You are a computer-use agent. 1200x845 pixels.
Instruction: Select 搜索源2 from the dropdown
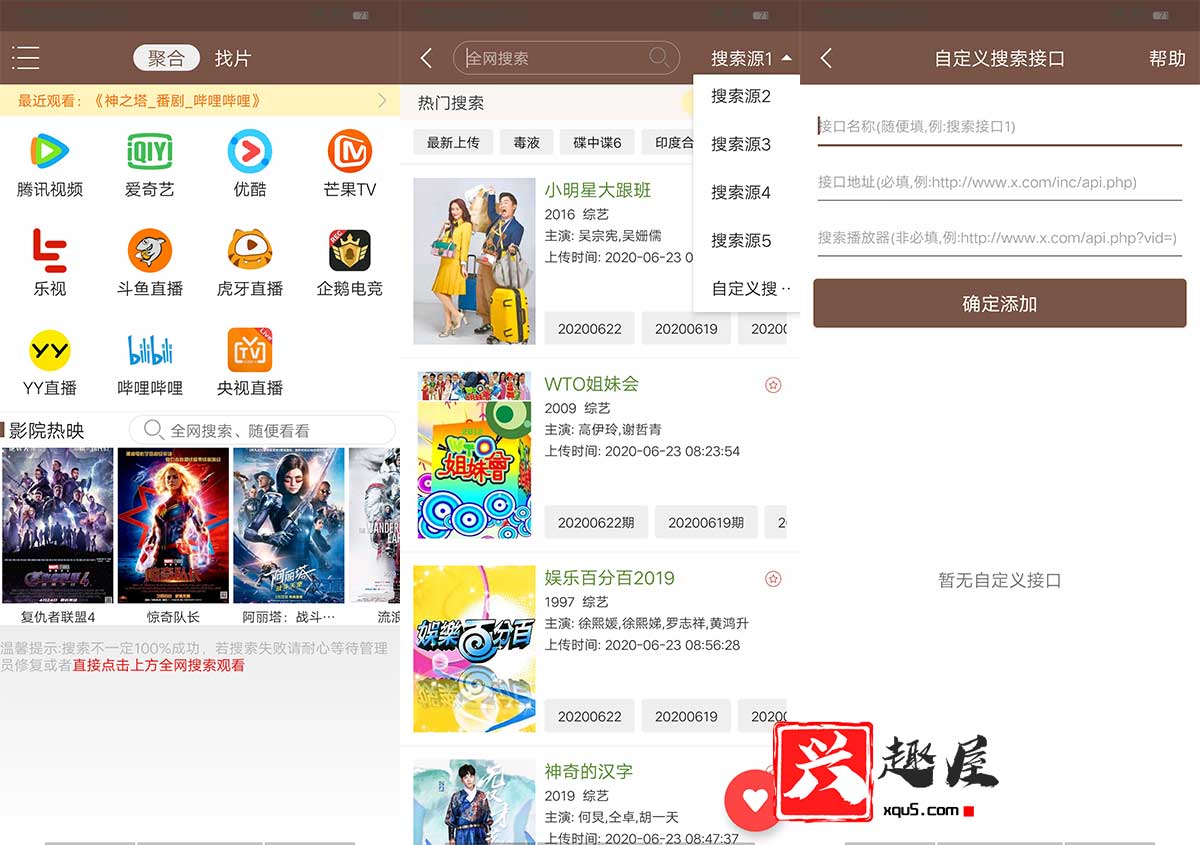click(741, 96)
